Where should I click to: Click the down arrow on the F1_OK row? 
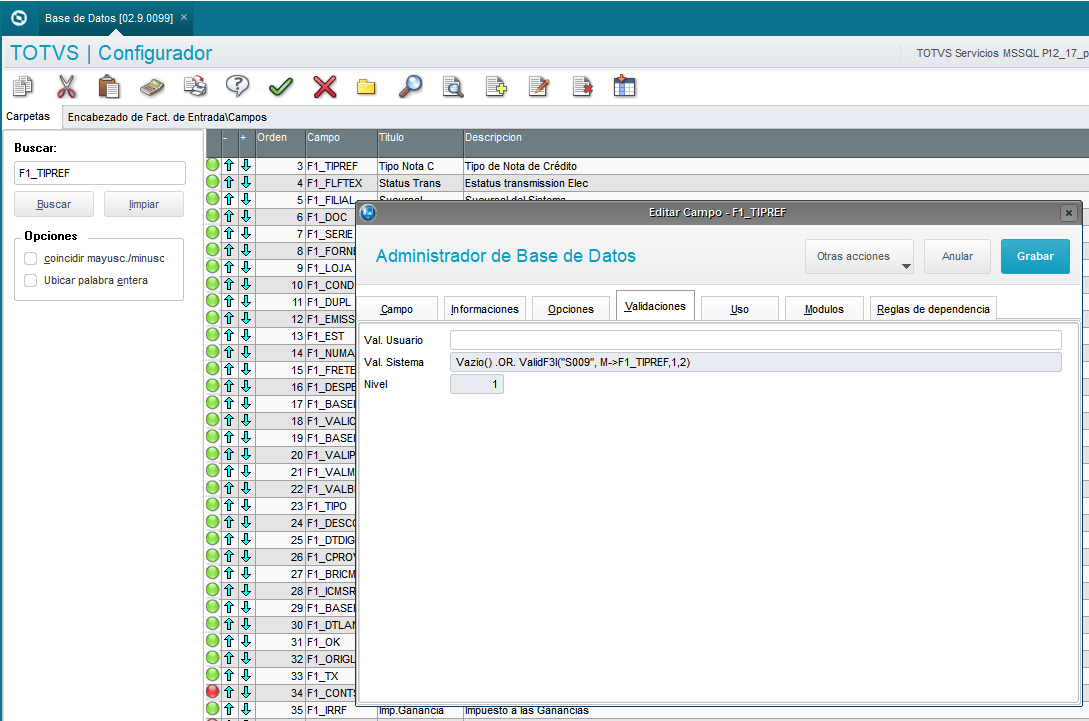coord(246,642)
